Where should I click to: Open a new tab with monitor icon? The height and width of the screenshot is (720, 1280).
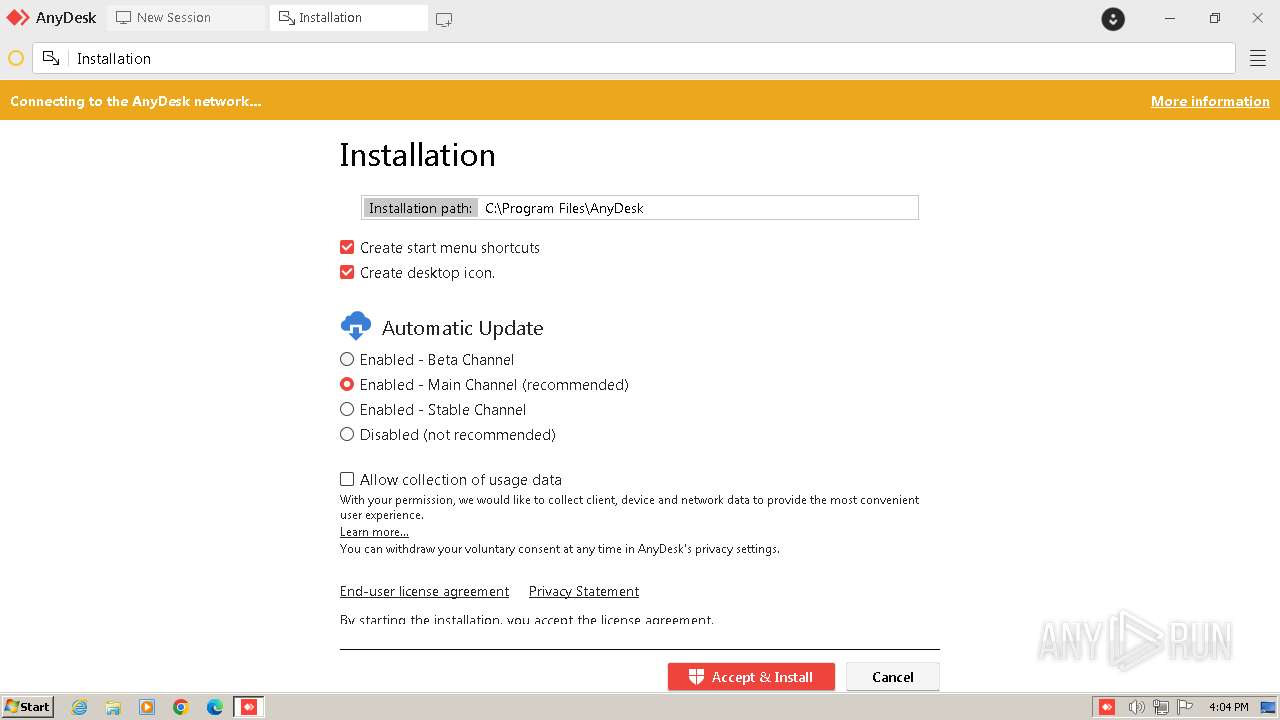[x=444, y=18]
